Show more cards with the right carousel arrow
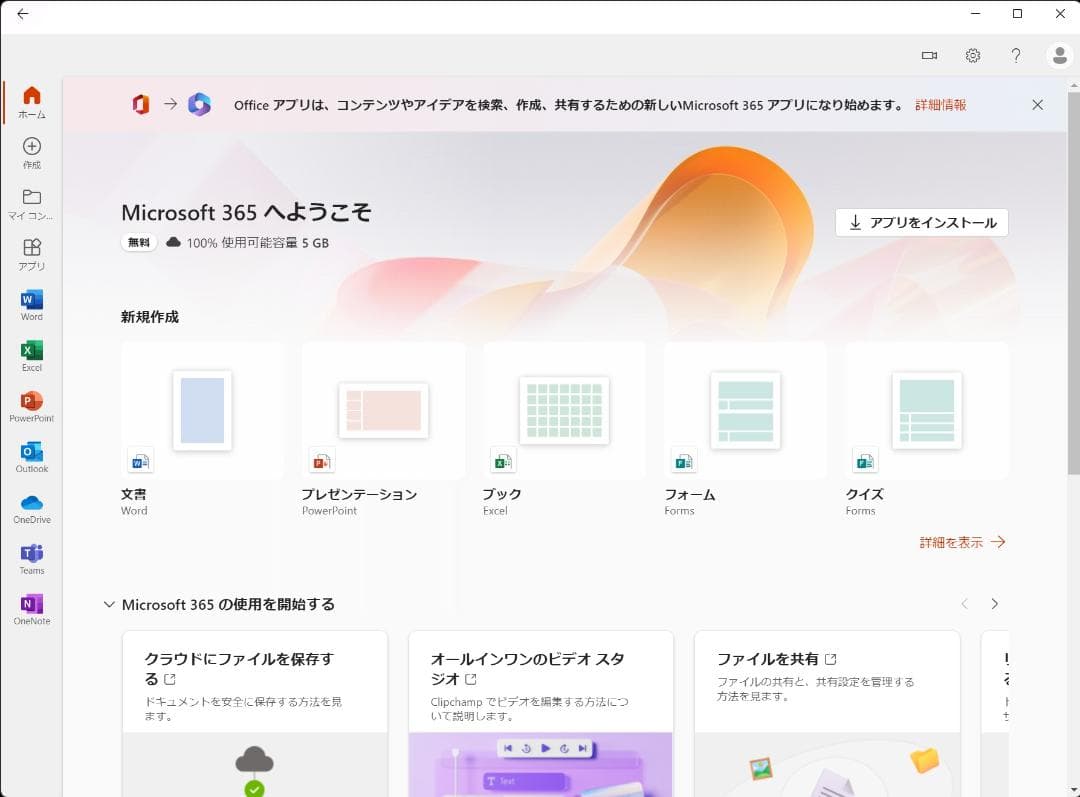Viewport: 1080px width, 797px height. (x=995, y=604)
